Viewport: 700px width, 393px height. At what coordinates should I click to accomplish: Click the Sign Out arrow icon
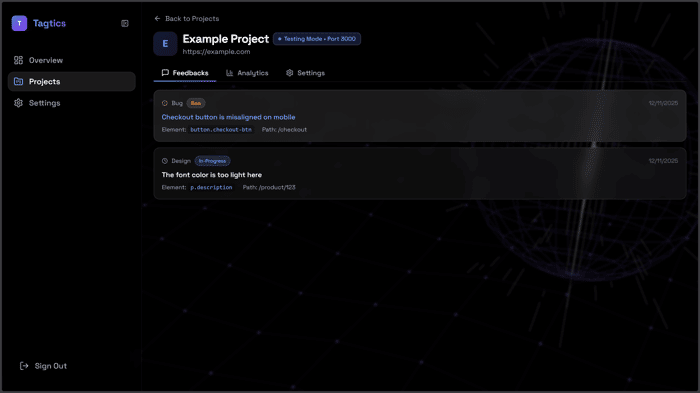(x=24, y=366)
